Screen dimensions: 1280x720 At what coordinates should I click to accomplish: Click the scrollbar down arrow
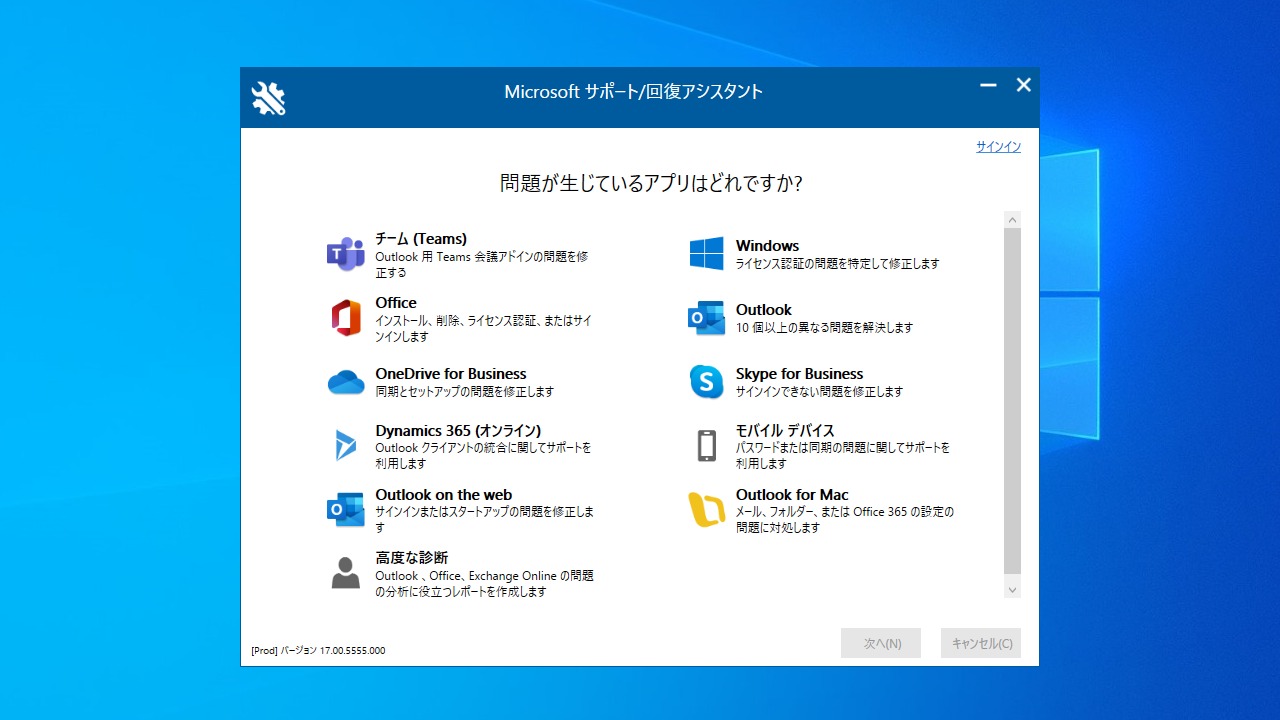[1013, 590]
